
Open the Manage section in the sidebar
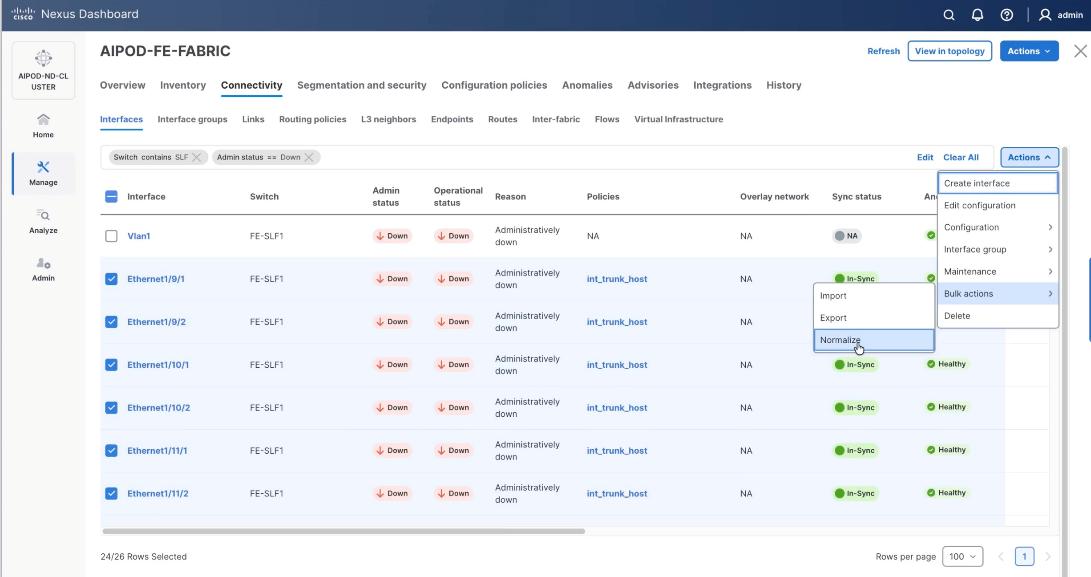42,171
